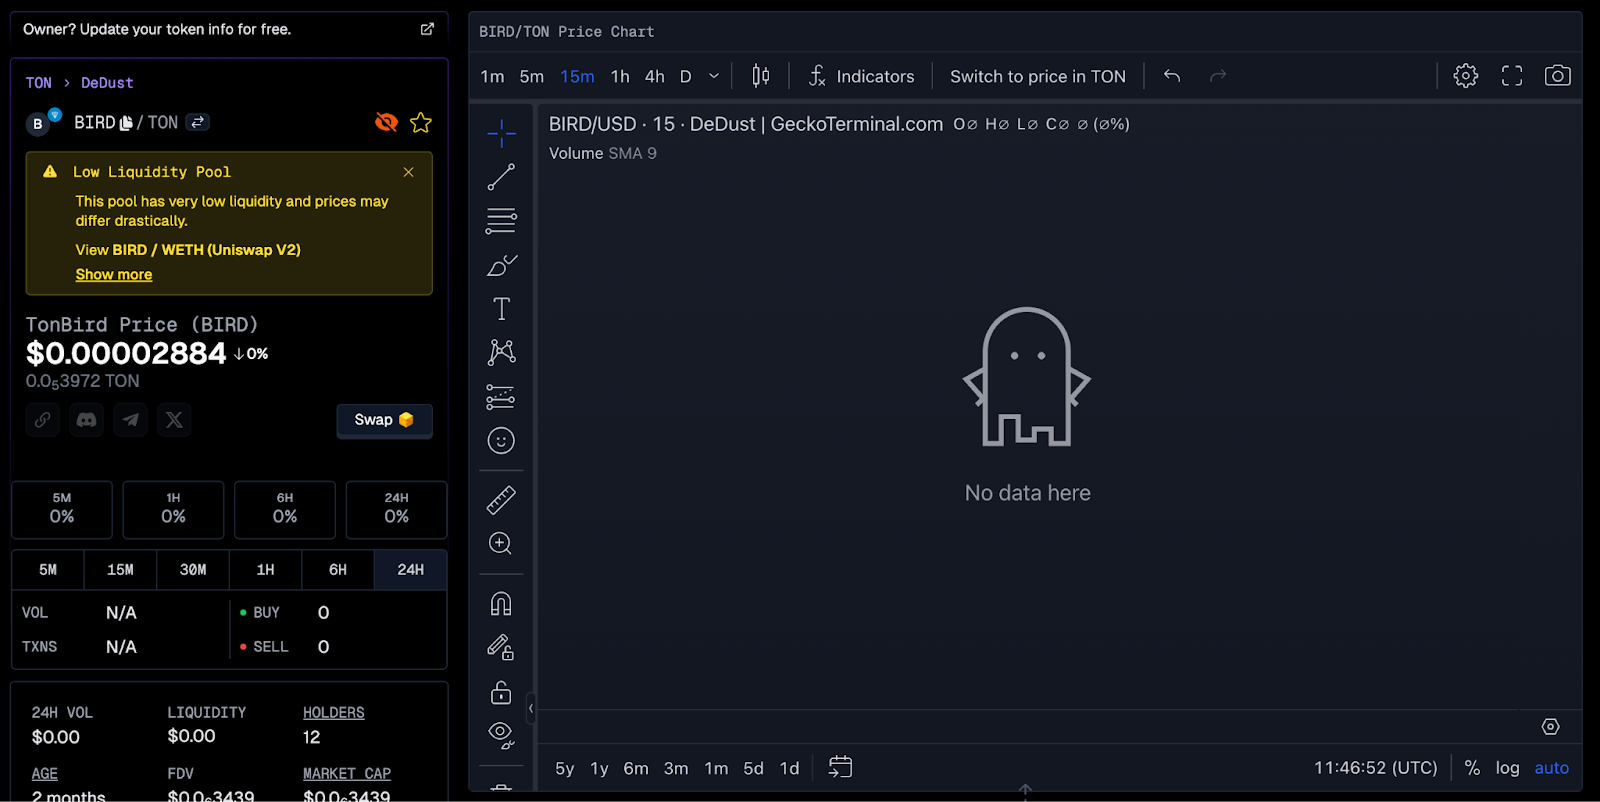The image size is (1600, 802).
Task: Copy the BIRD token address
Action: 126,123
